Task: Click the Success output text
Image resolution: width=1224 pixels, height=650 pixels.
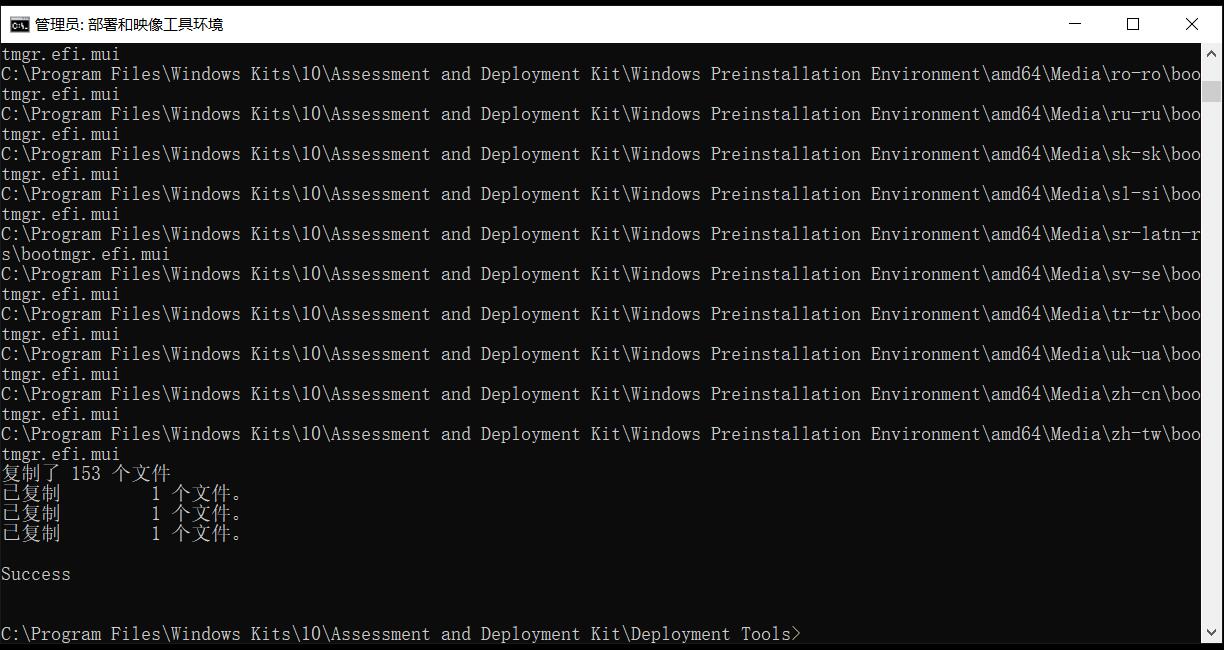Action: (x=36, y=574)
